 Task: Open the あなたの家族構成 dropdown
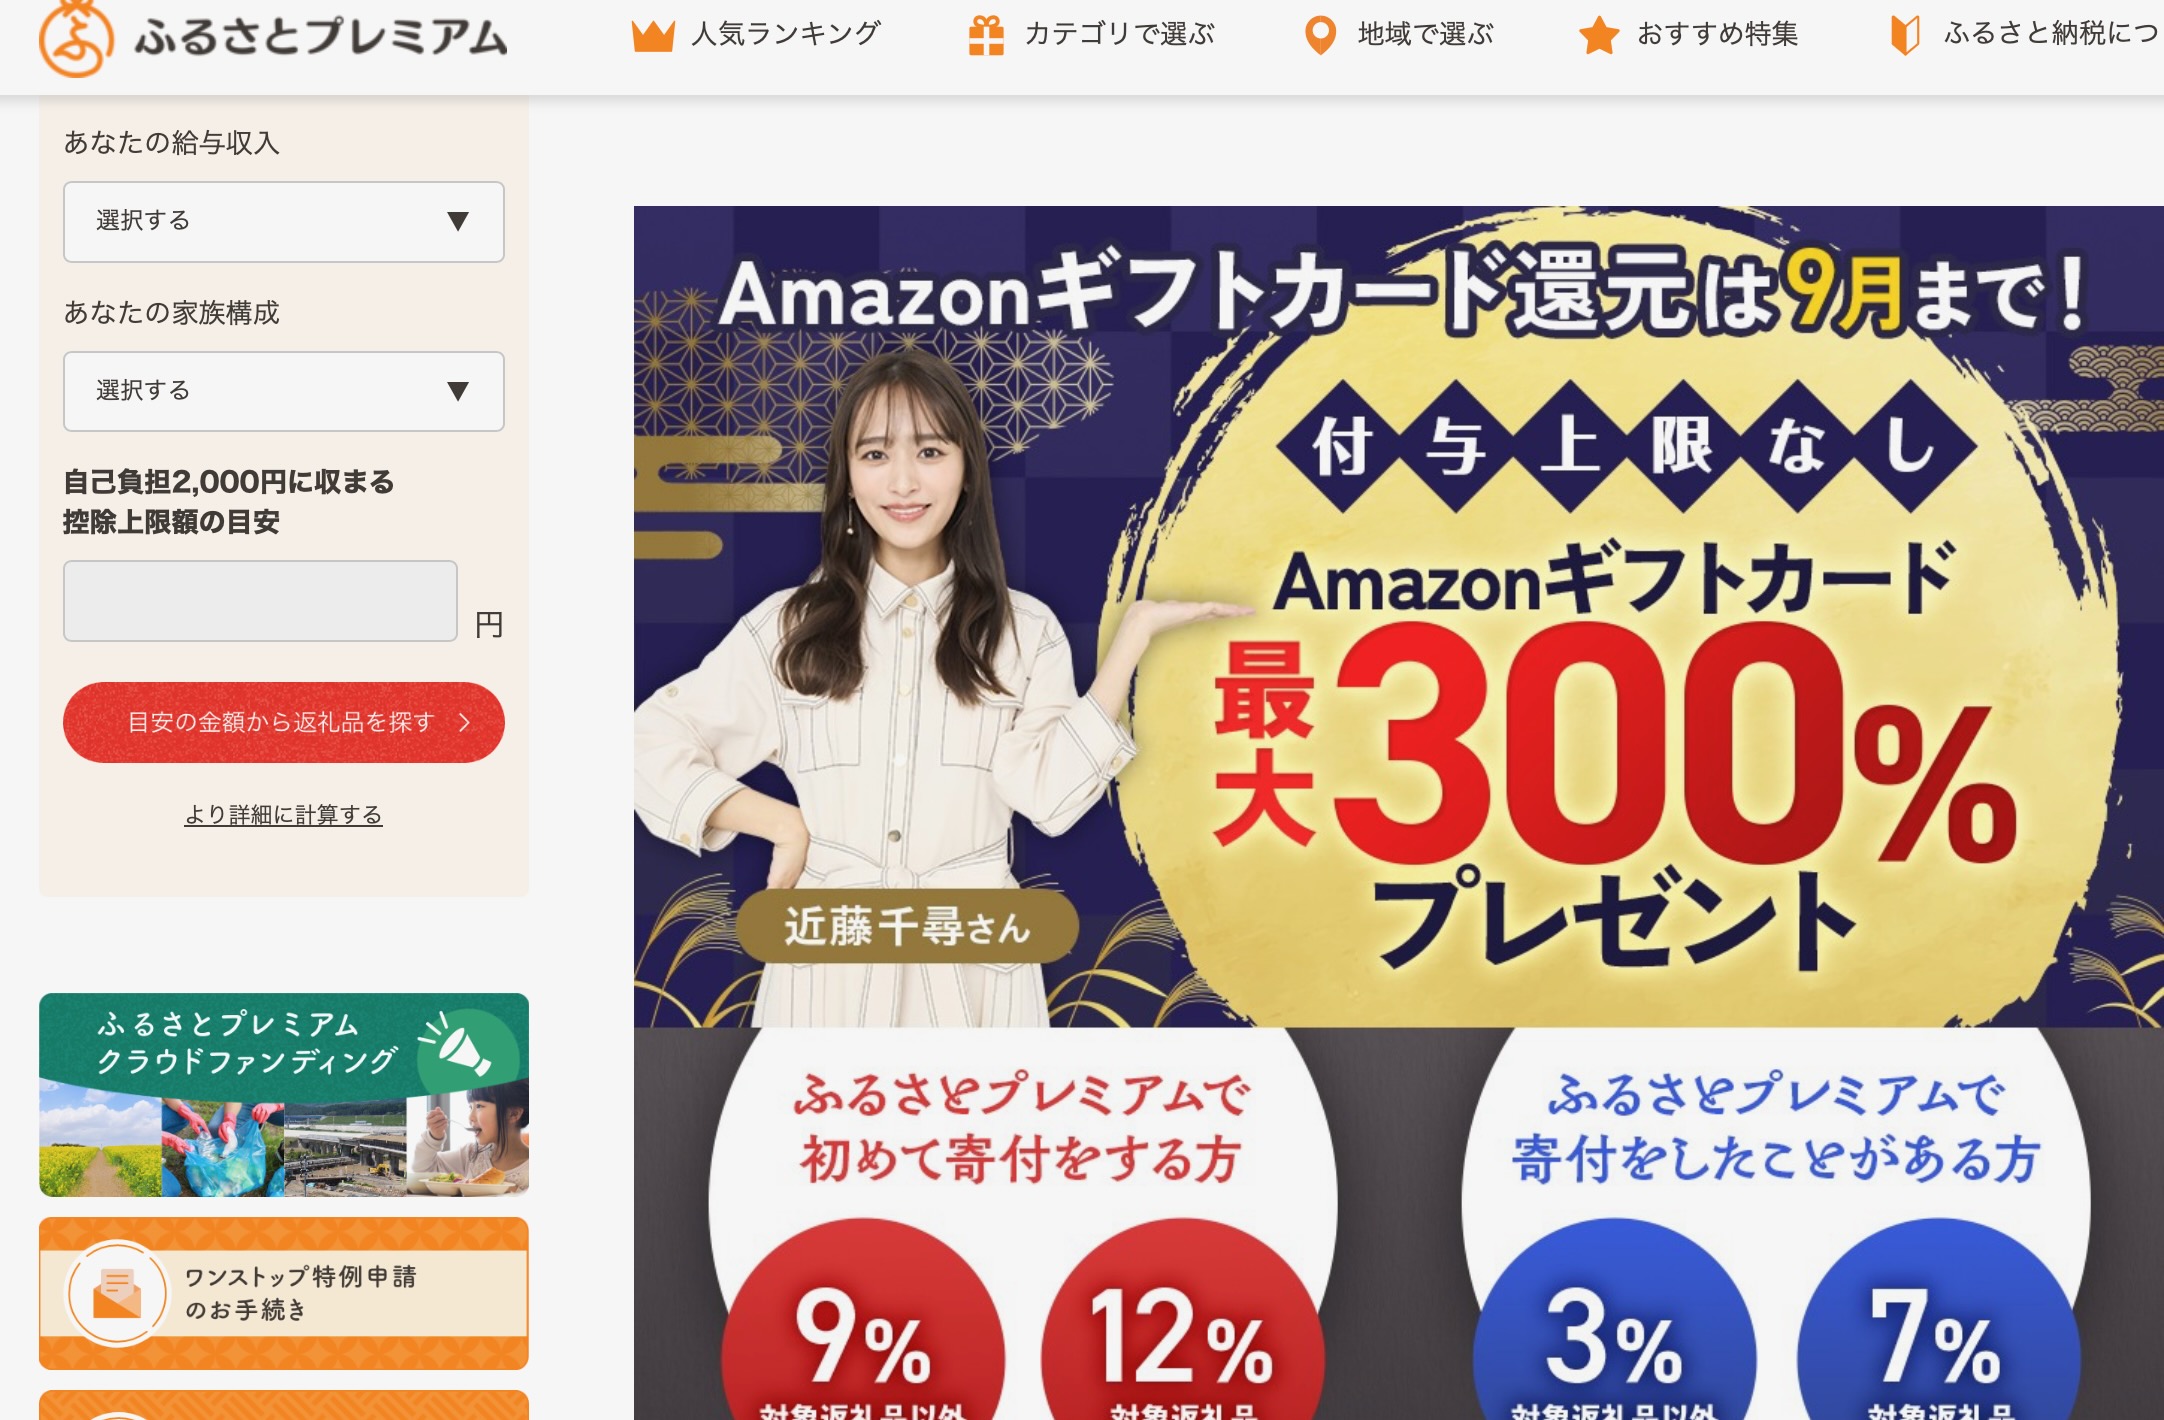(284, 391)
